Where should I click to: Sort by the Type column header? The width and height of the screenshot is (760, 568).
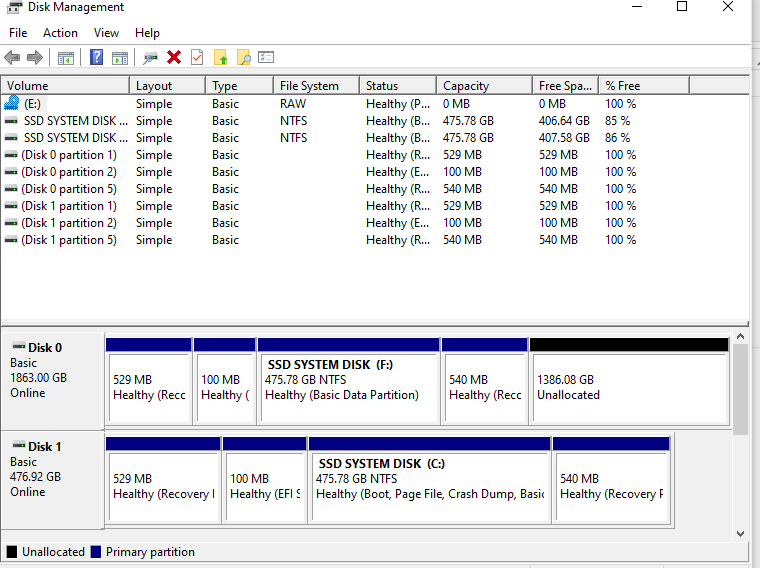coord(240,86)
